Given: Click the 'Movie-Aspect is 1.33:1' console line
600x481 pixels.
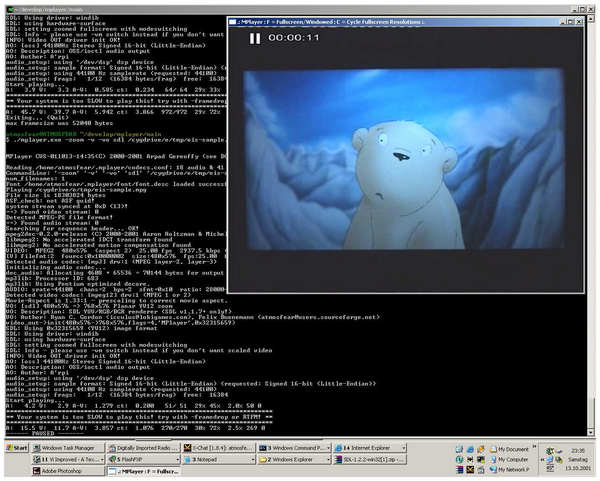Looking at the screenshot, I should [x=116, y=300].
